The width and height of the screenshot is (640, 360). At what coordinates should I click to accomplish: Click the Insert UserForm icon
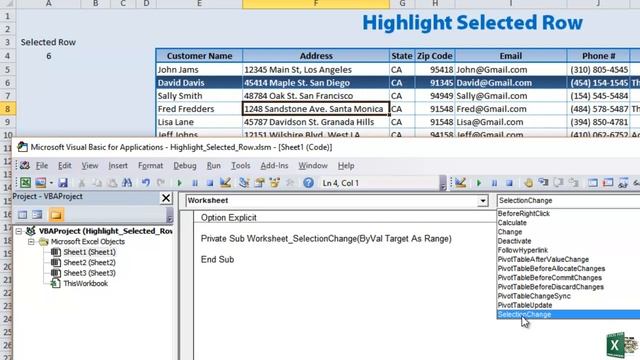[x=40, y=183]
